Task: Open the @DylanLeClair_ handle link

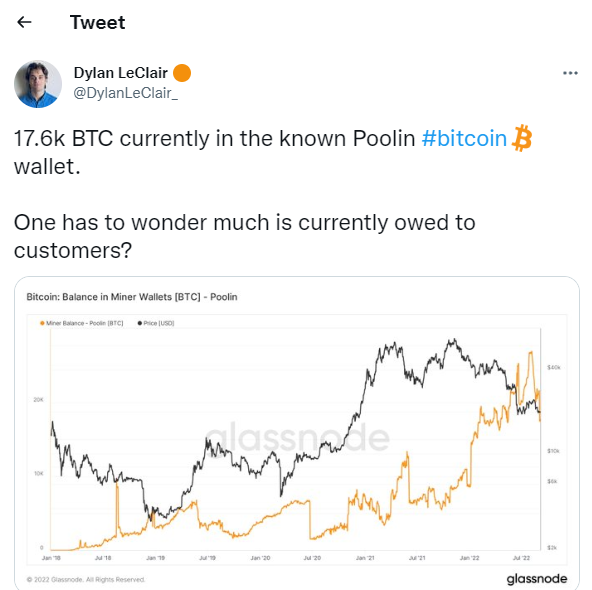Action: pyautogui.click(x=125, y=93)
